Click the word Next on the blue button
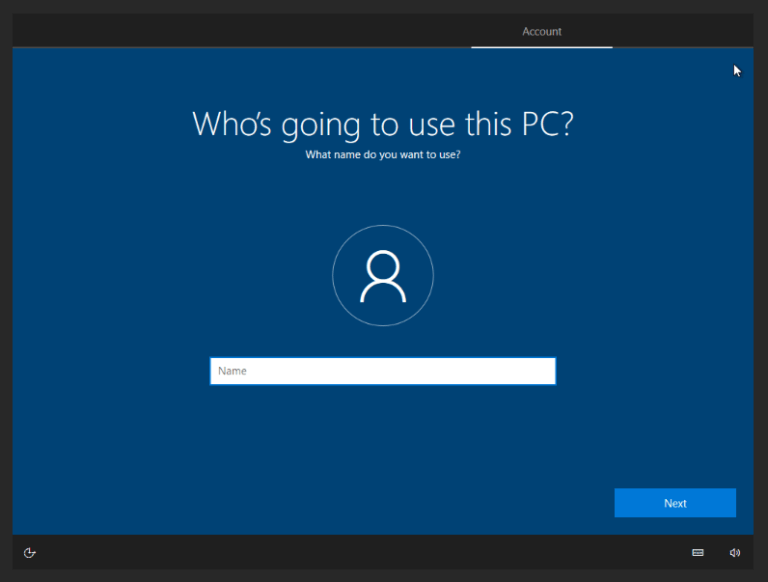Viewport: 768px width, 582px height. click(x=675, y=503)
